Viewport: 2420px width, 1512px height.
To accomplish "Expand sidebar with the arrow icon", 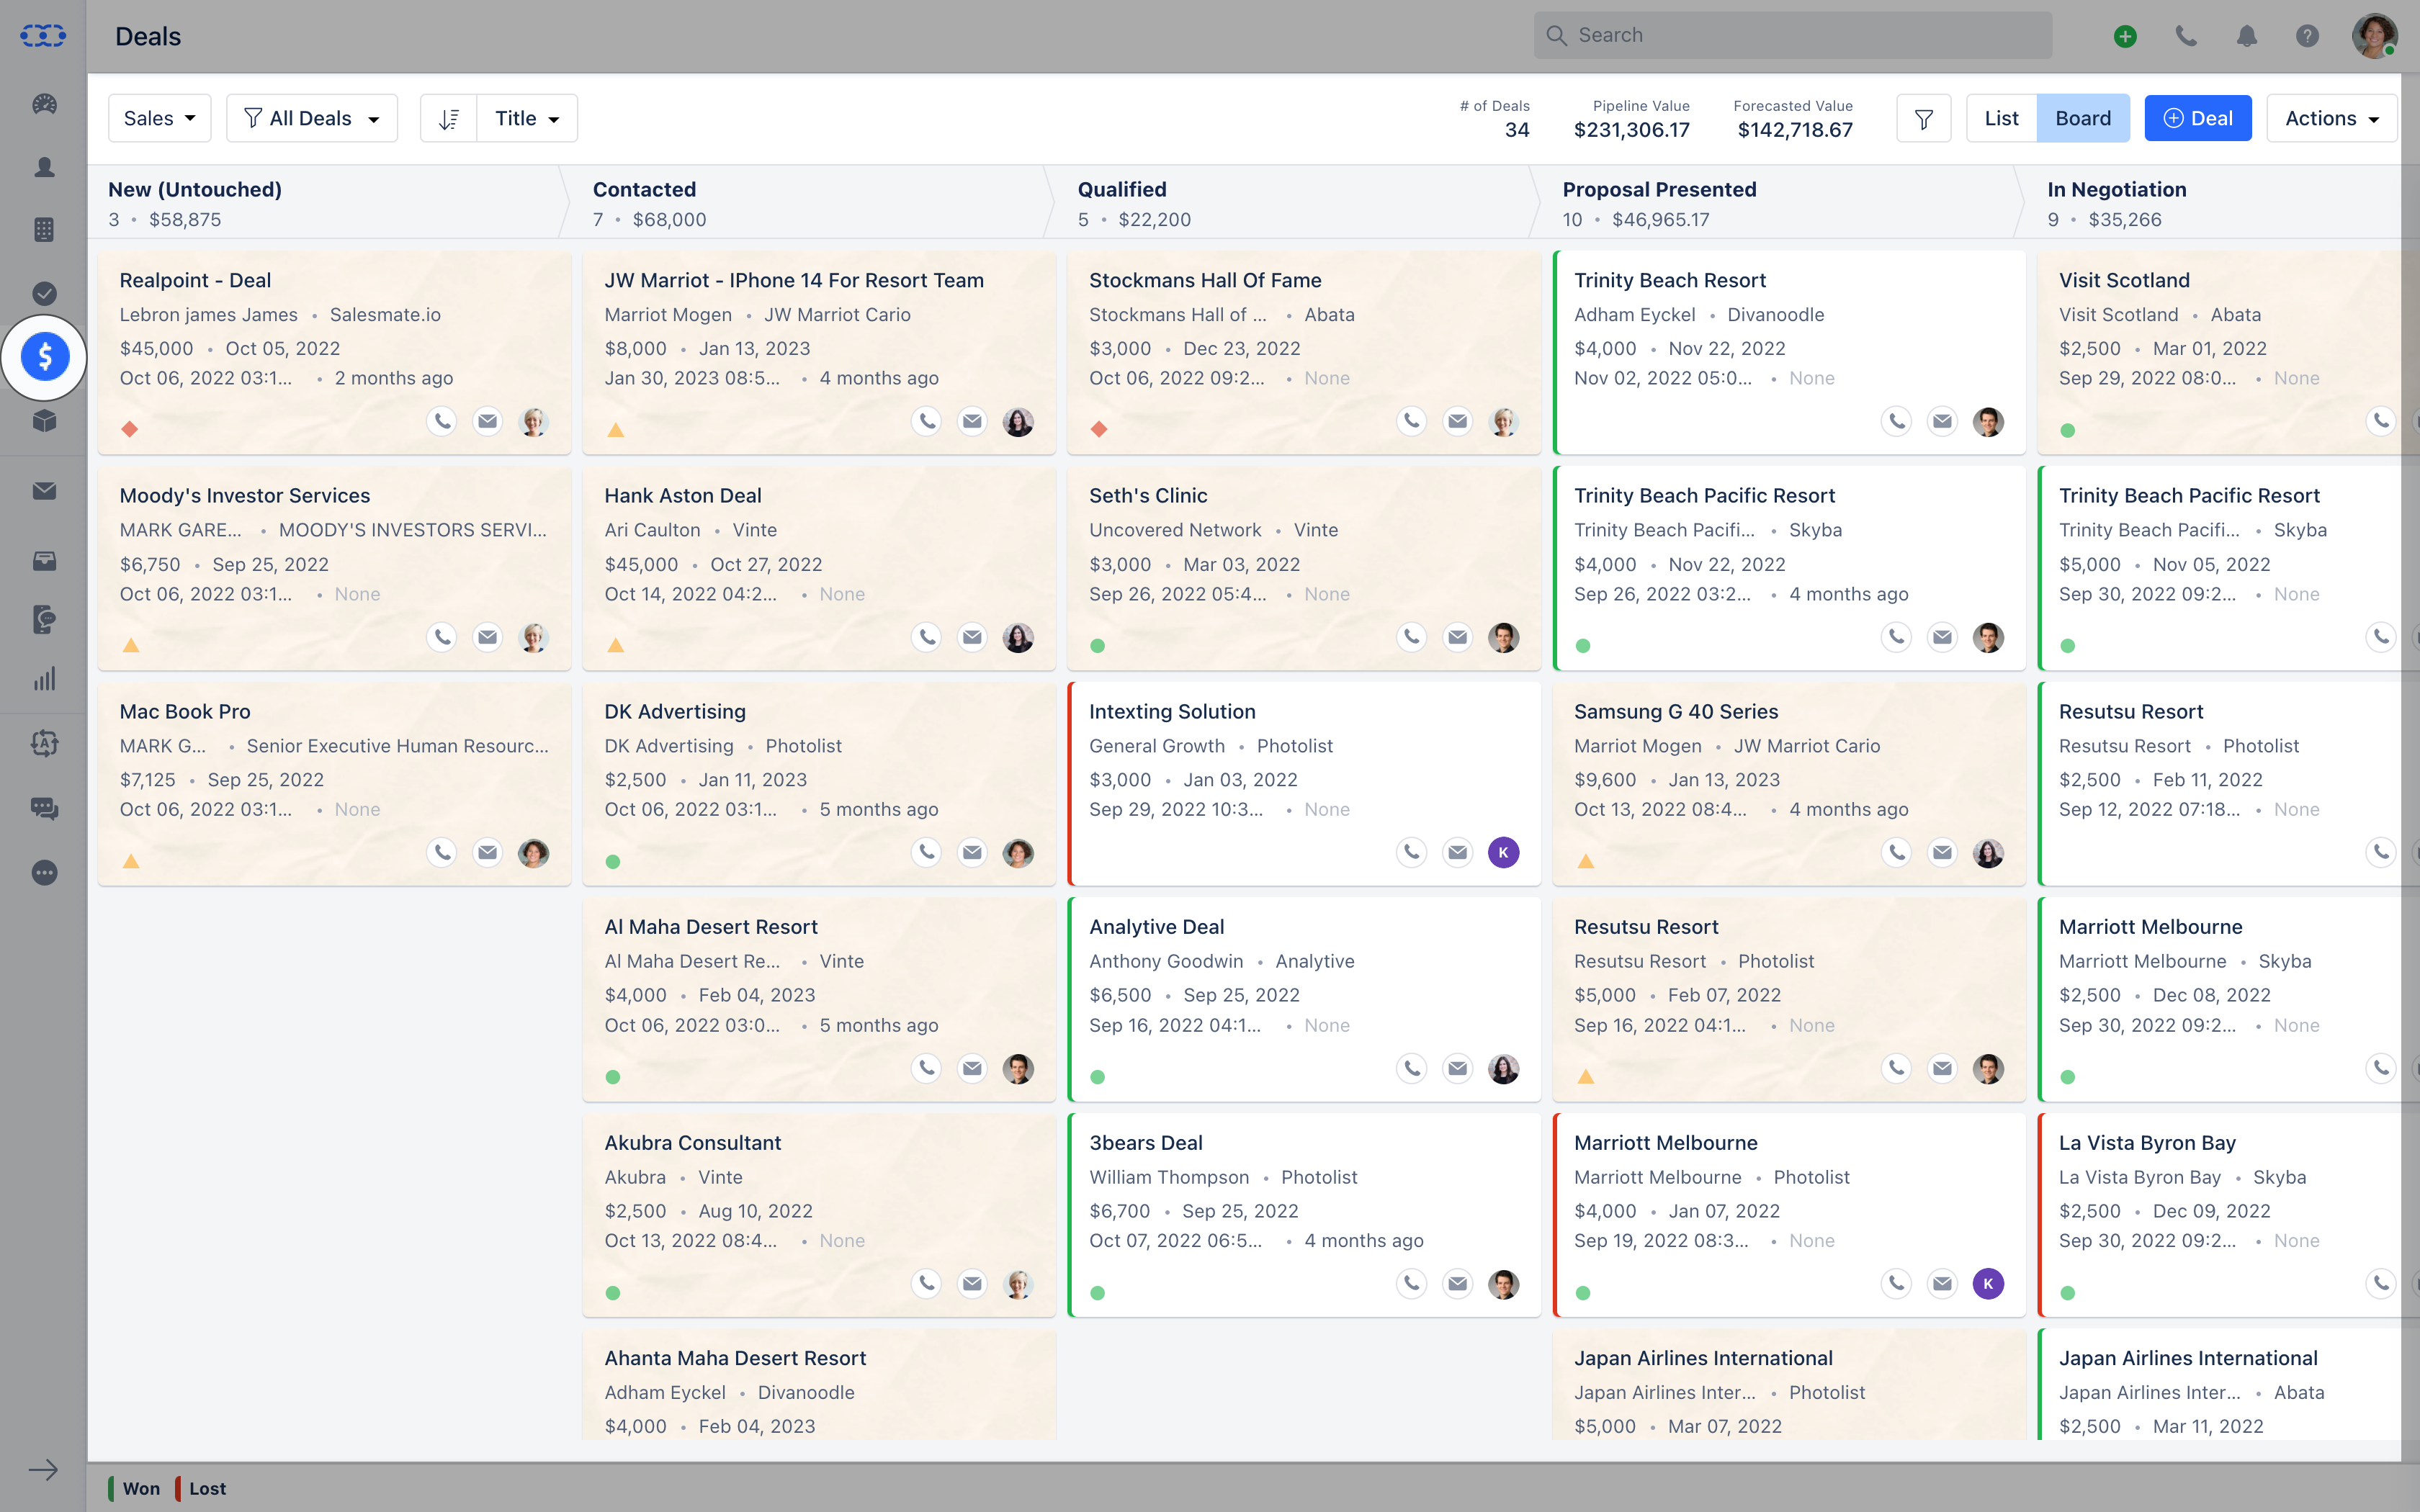I will 43,1470.
